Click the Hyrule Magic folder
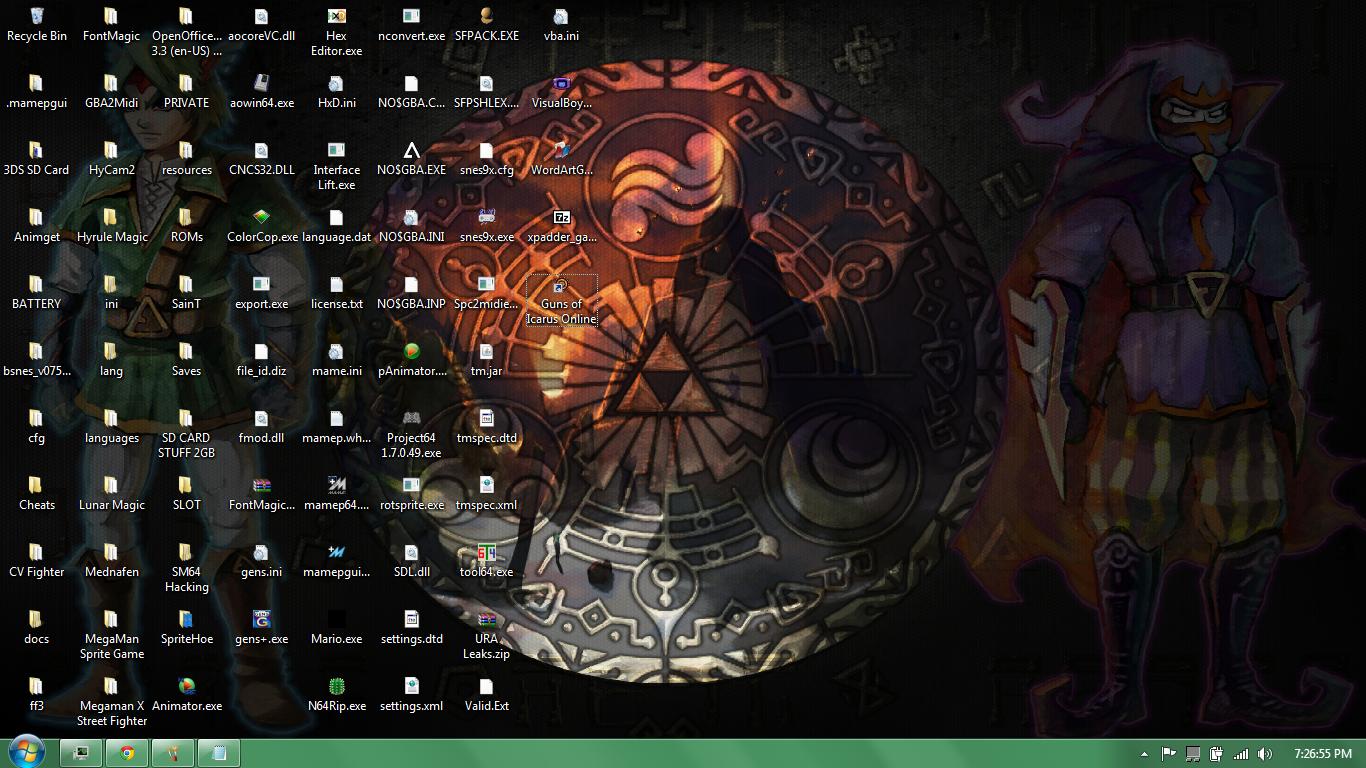This screenshot has height=768, width=1366. click(x=111, y=227)
